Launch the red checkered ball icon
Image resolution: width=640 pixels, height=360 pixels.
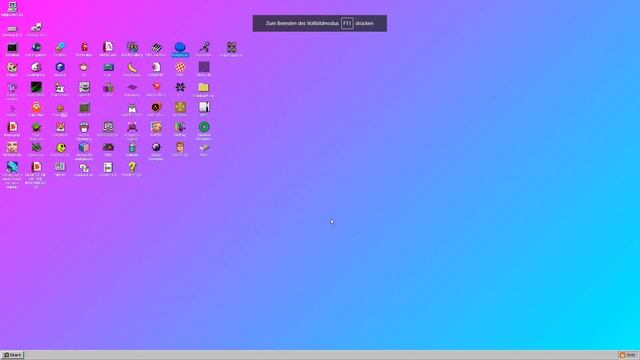pos(180,67)
